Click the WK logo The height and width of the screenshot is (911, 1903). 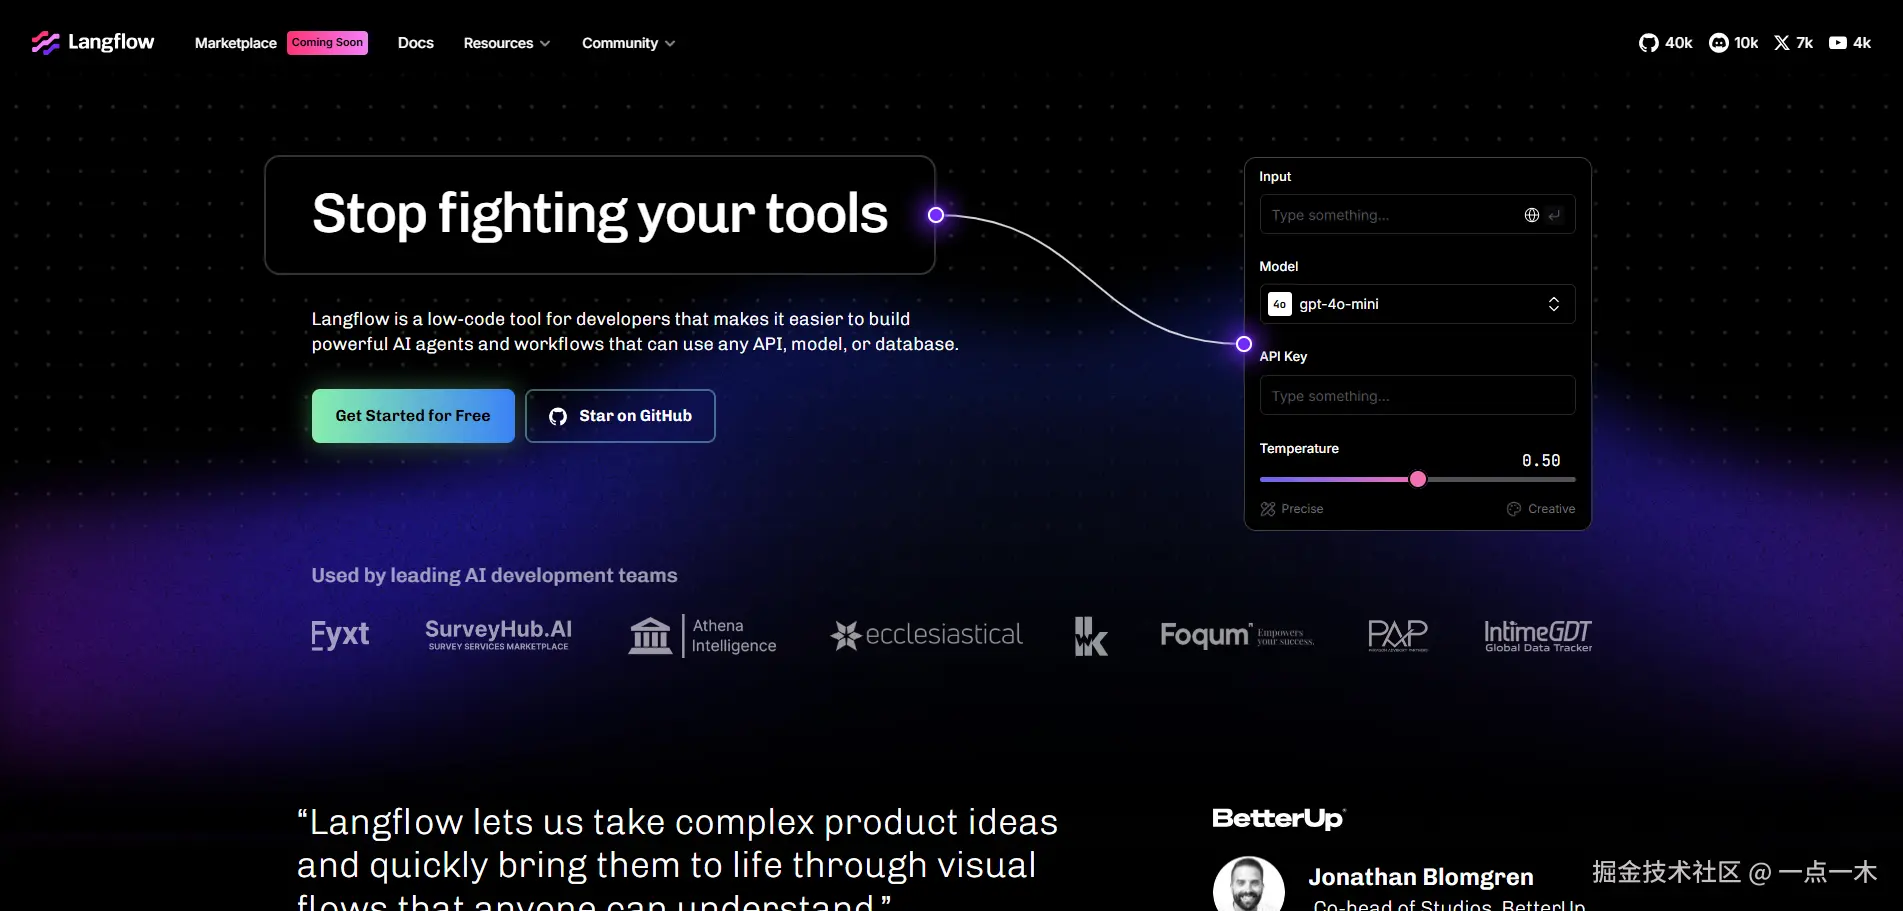pos(1090,636)
